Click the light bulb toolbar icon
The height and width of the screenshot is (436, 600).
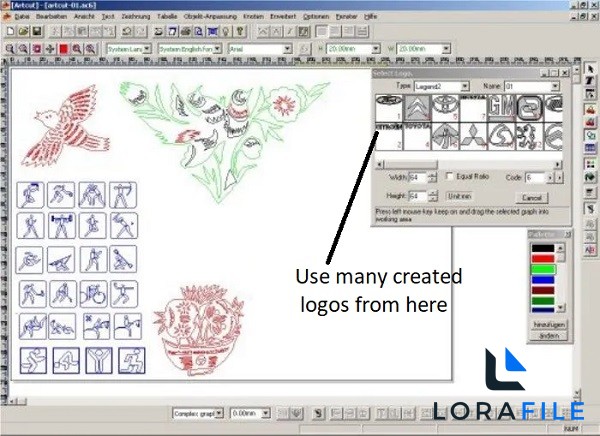227,31
